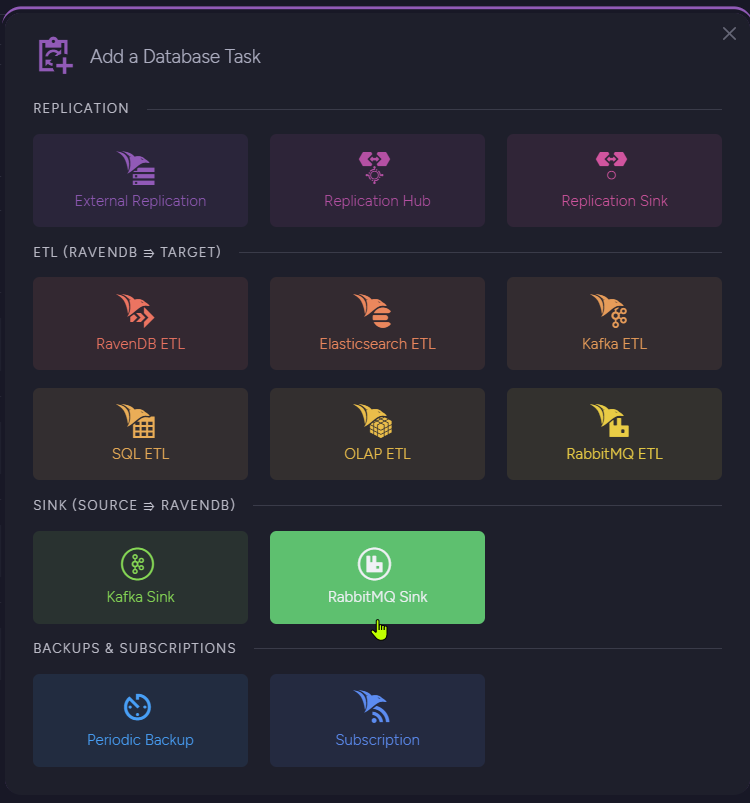750x803 pixels.
Task: Click the Replication Hub icon
Action: point(374,167)
